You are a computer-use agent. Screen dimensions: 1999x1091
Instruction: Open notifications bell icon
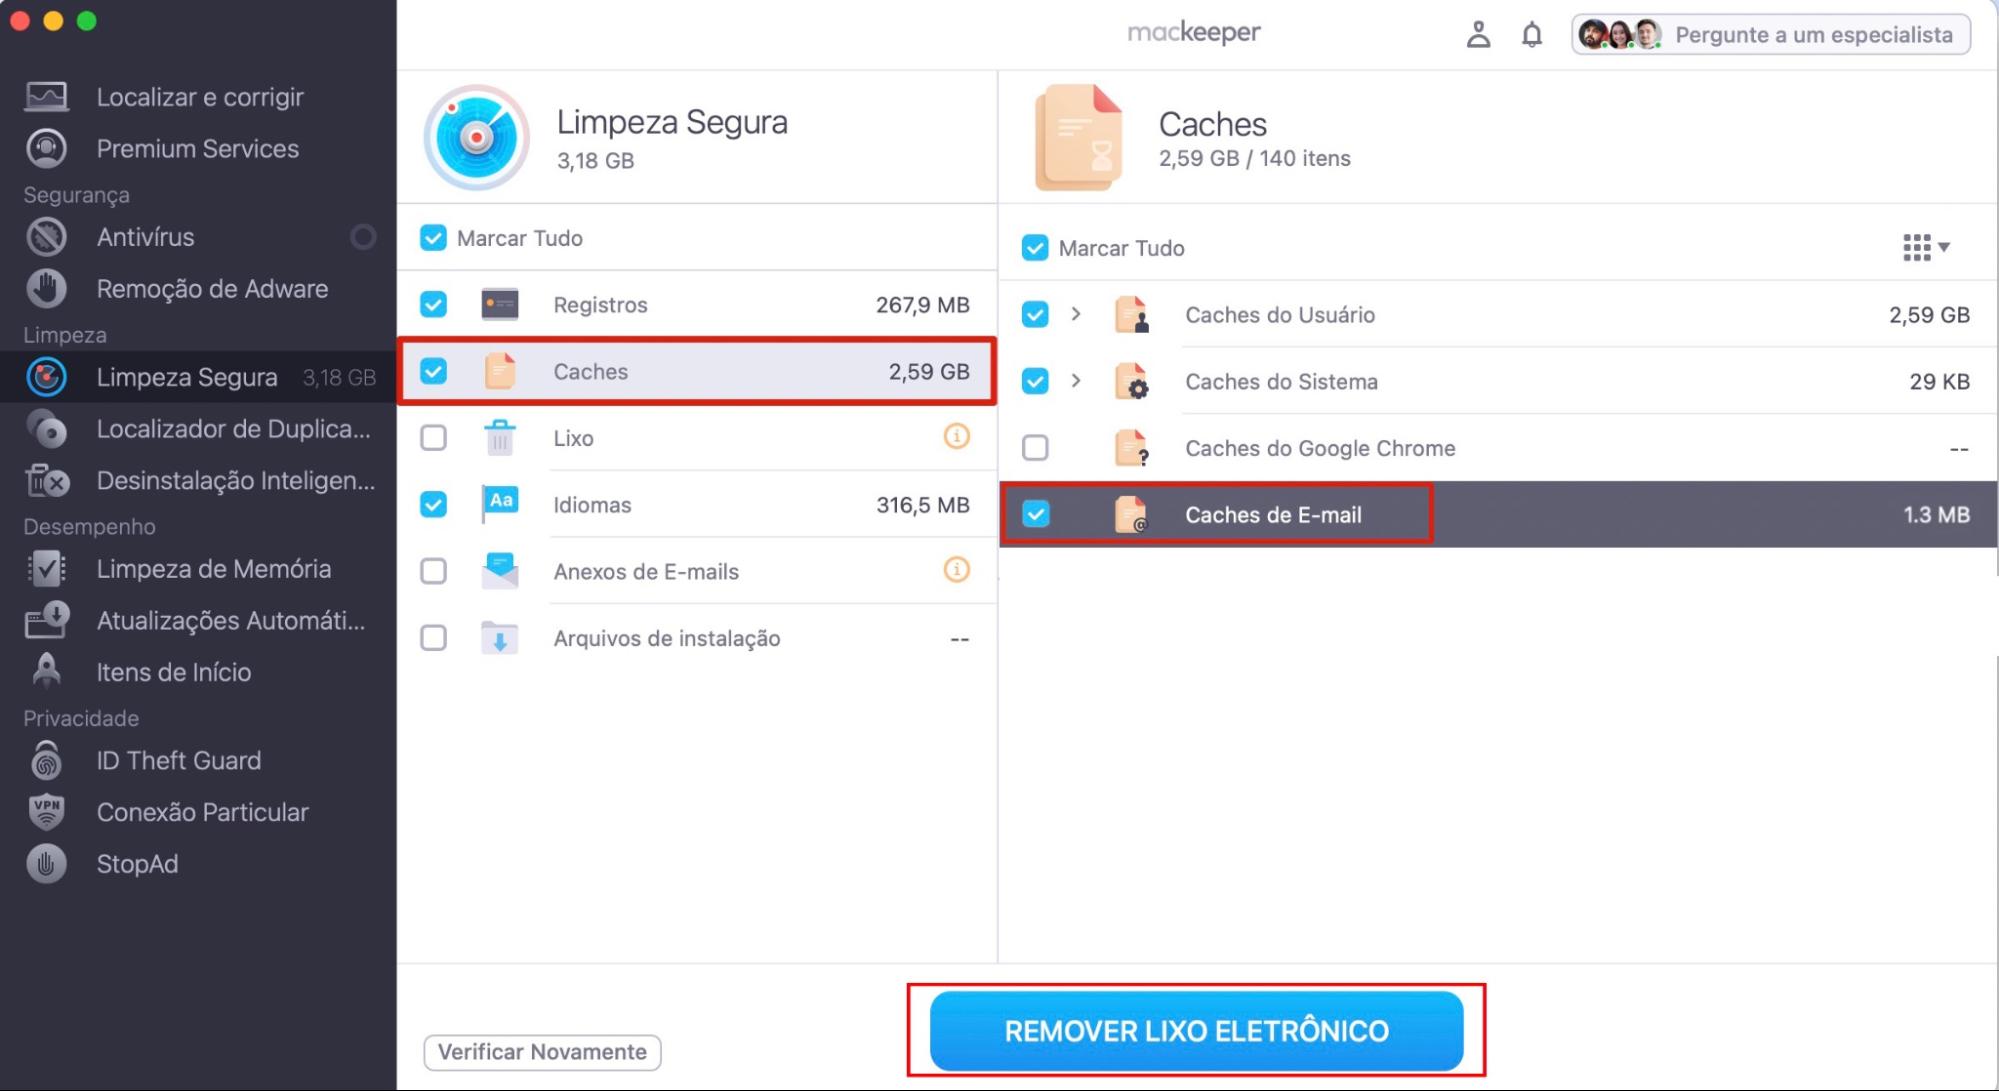pyautogui.click(x=1531, y=35)
